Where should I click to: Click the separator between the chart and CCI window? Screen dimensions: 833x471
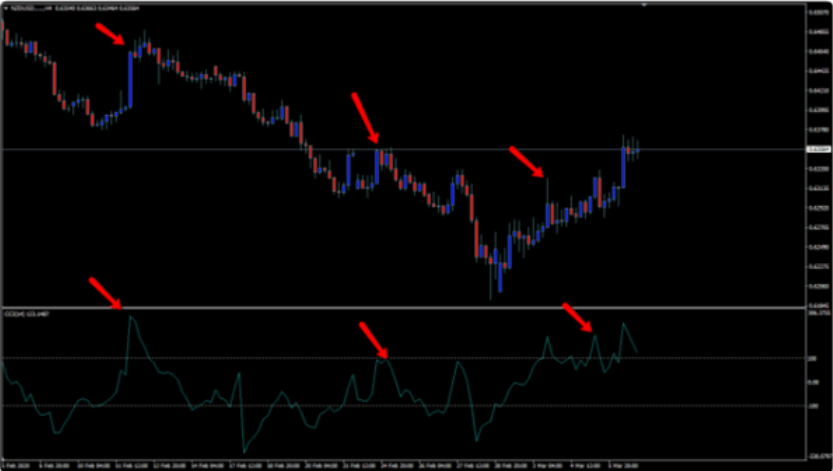coord(400,306)
